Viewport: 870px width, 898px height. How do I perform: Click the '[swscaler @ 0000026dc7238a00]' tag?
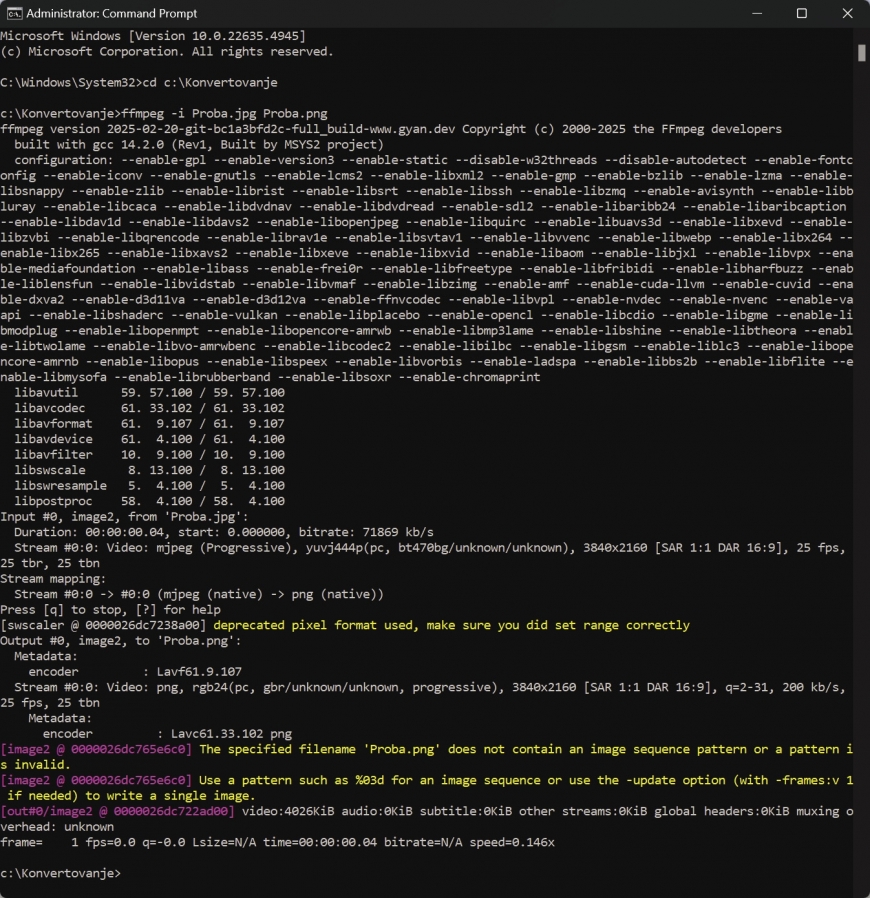(103, 625)
